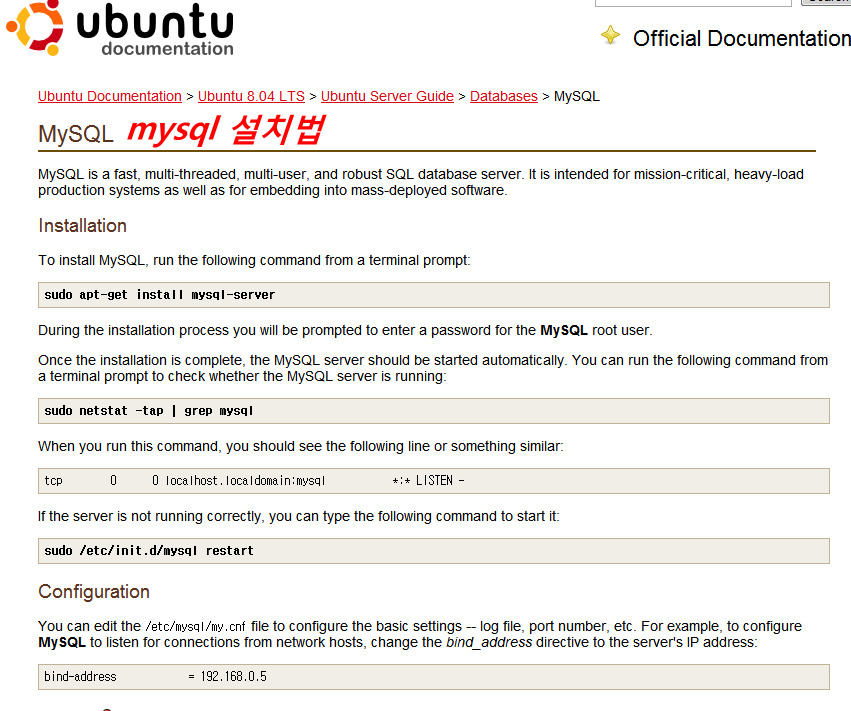Click the 'Official Documentation' label text
851x711 pixels.
click(x=741, y=39)
